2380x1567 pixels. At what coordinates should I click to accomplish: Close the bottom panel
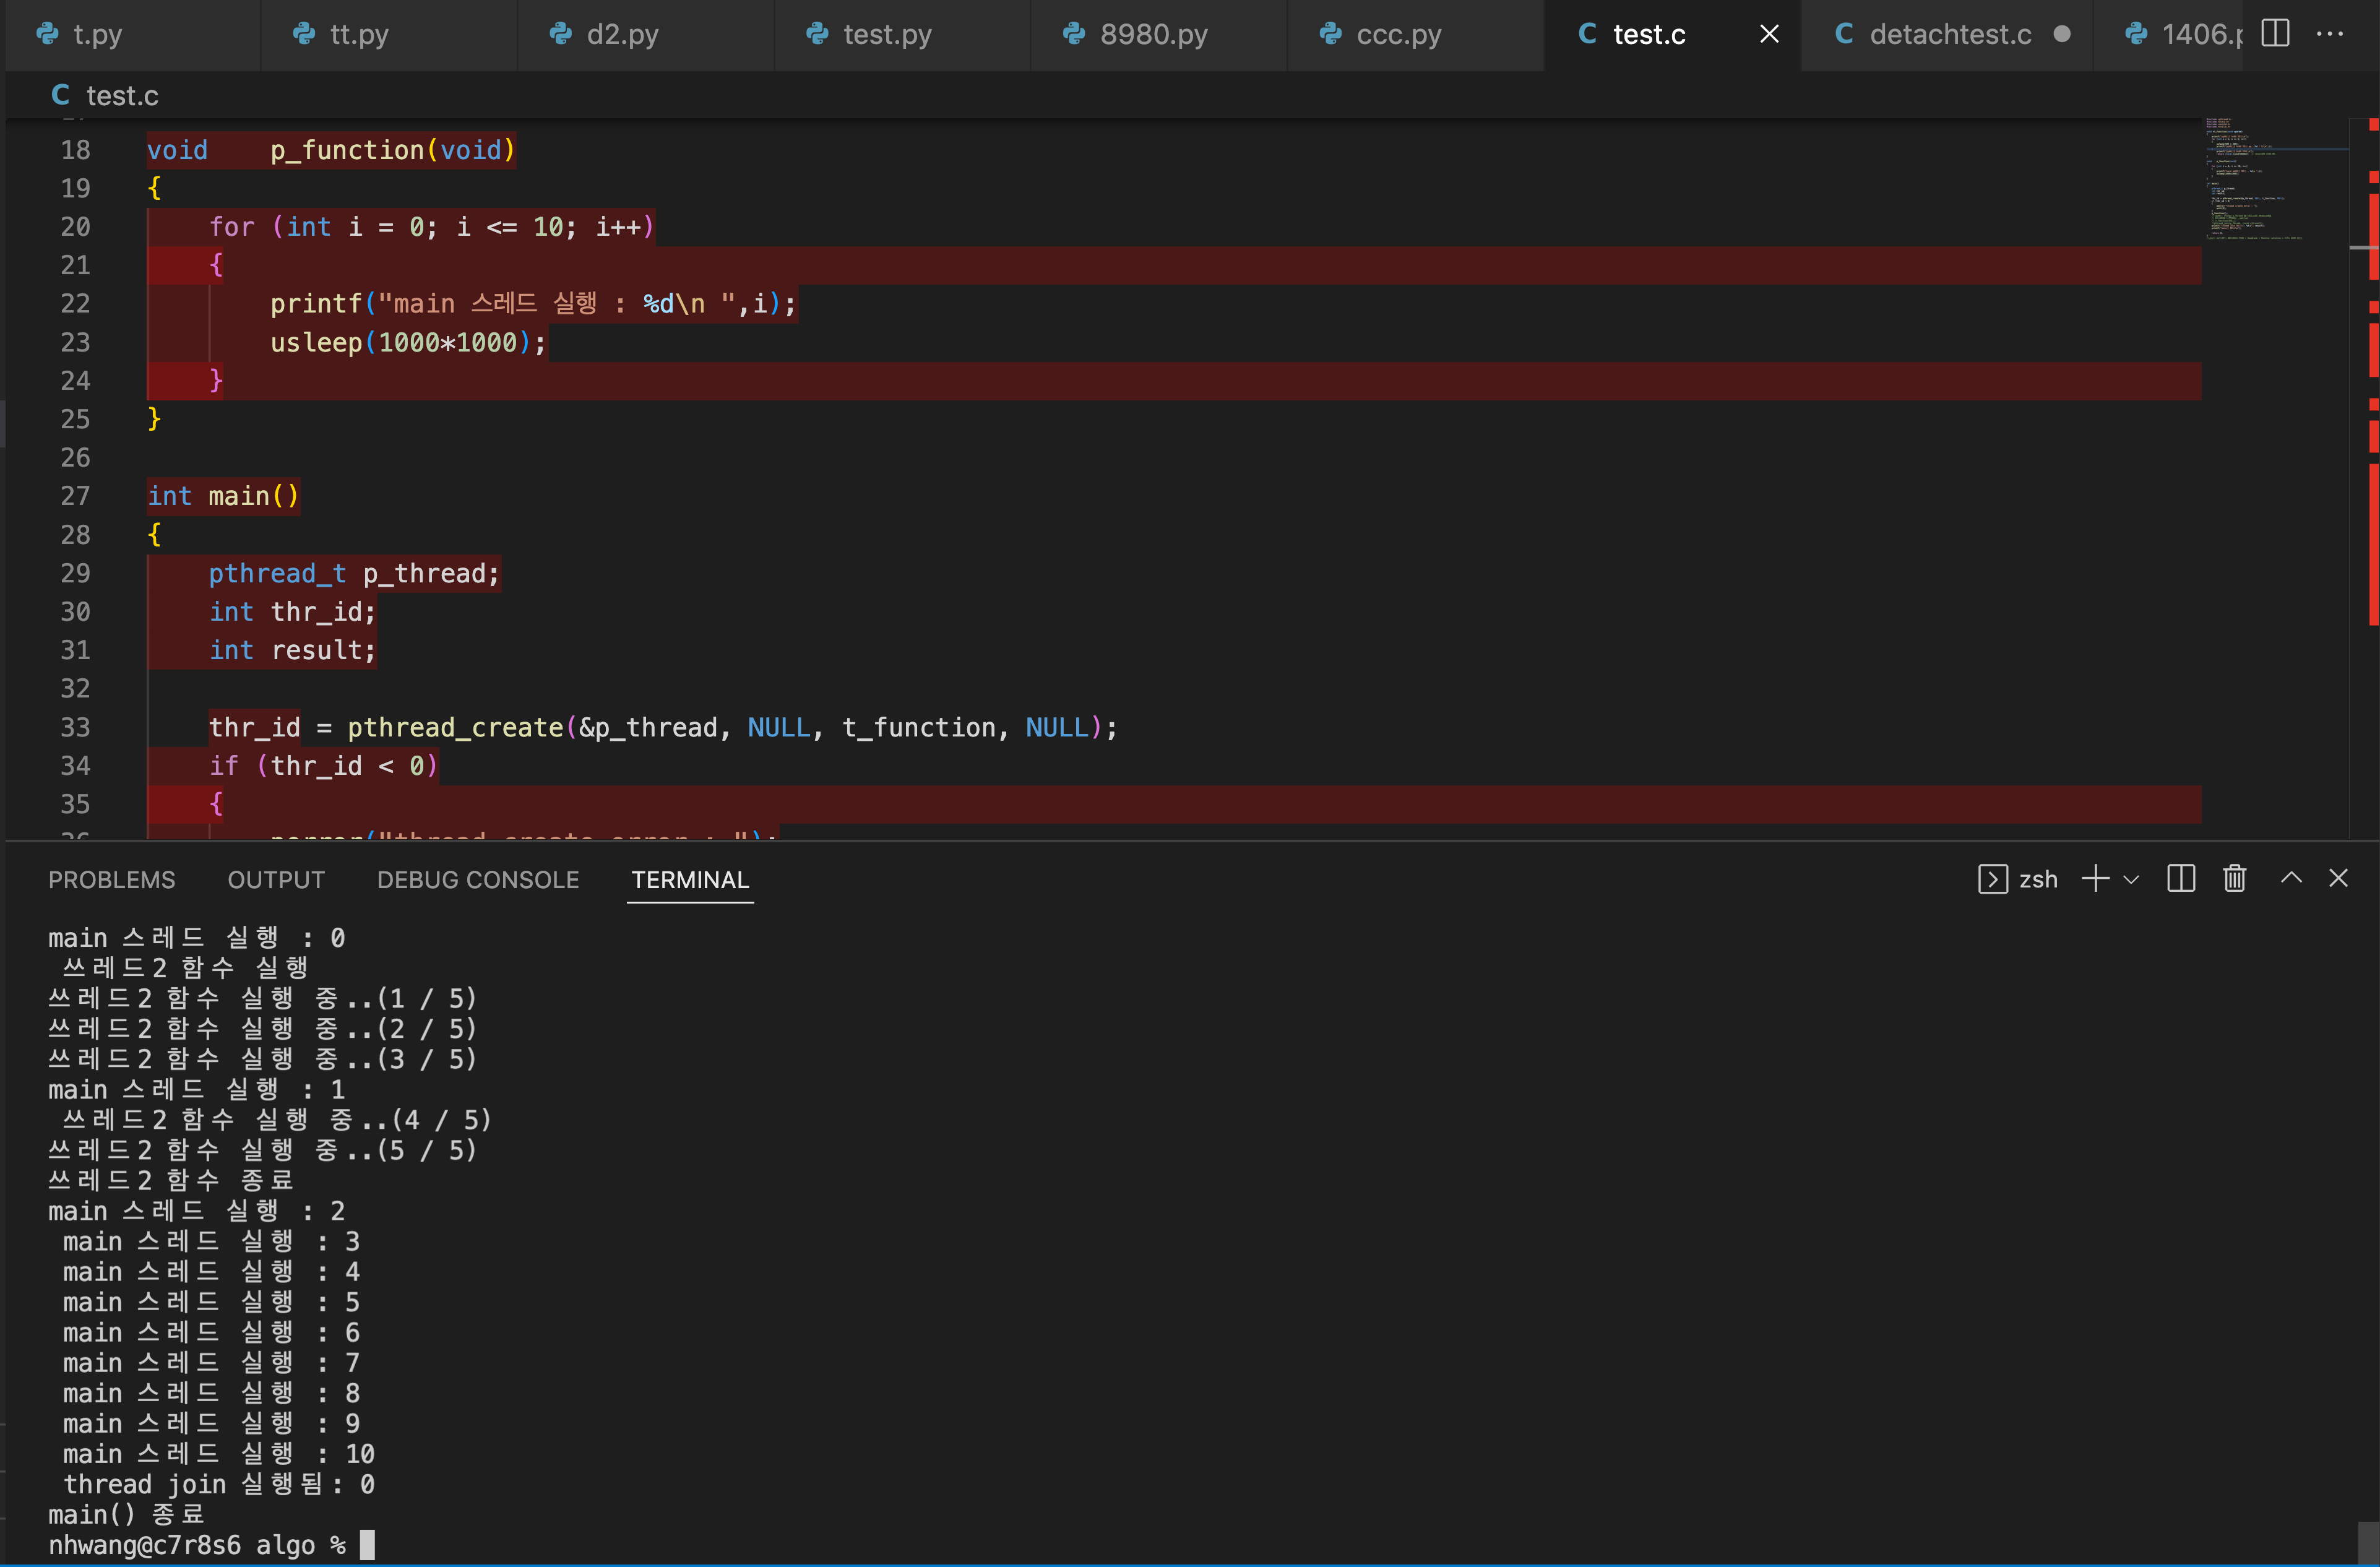click(2338, 878)
